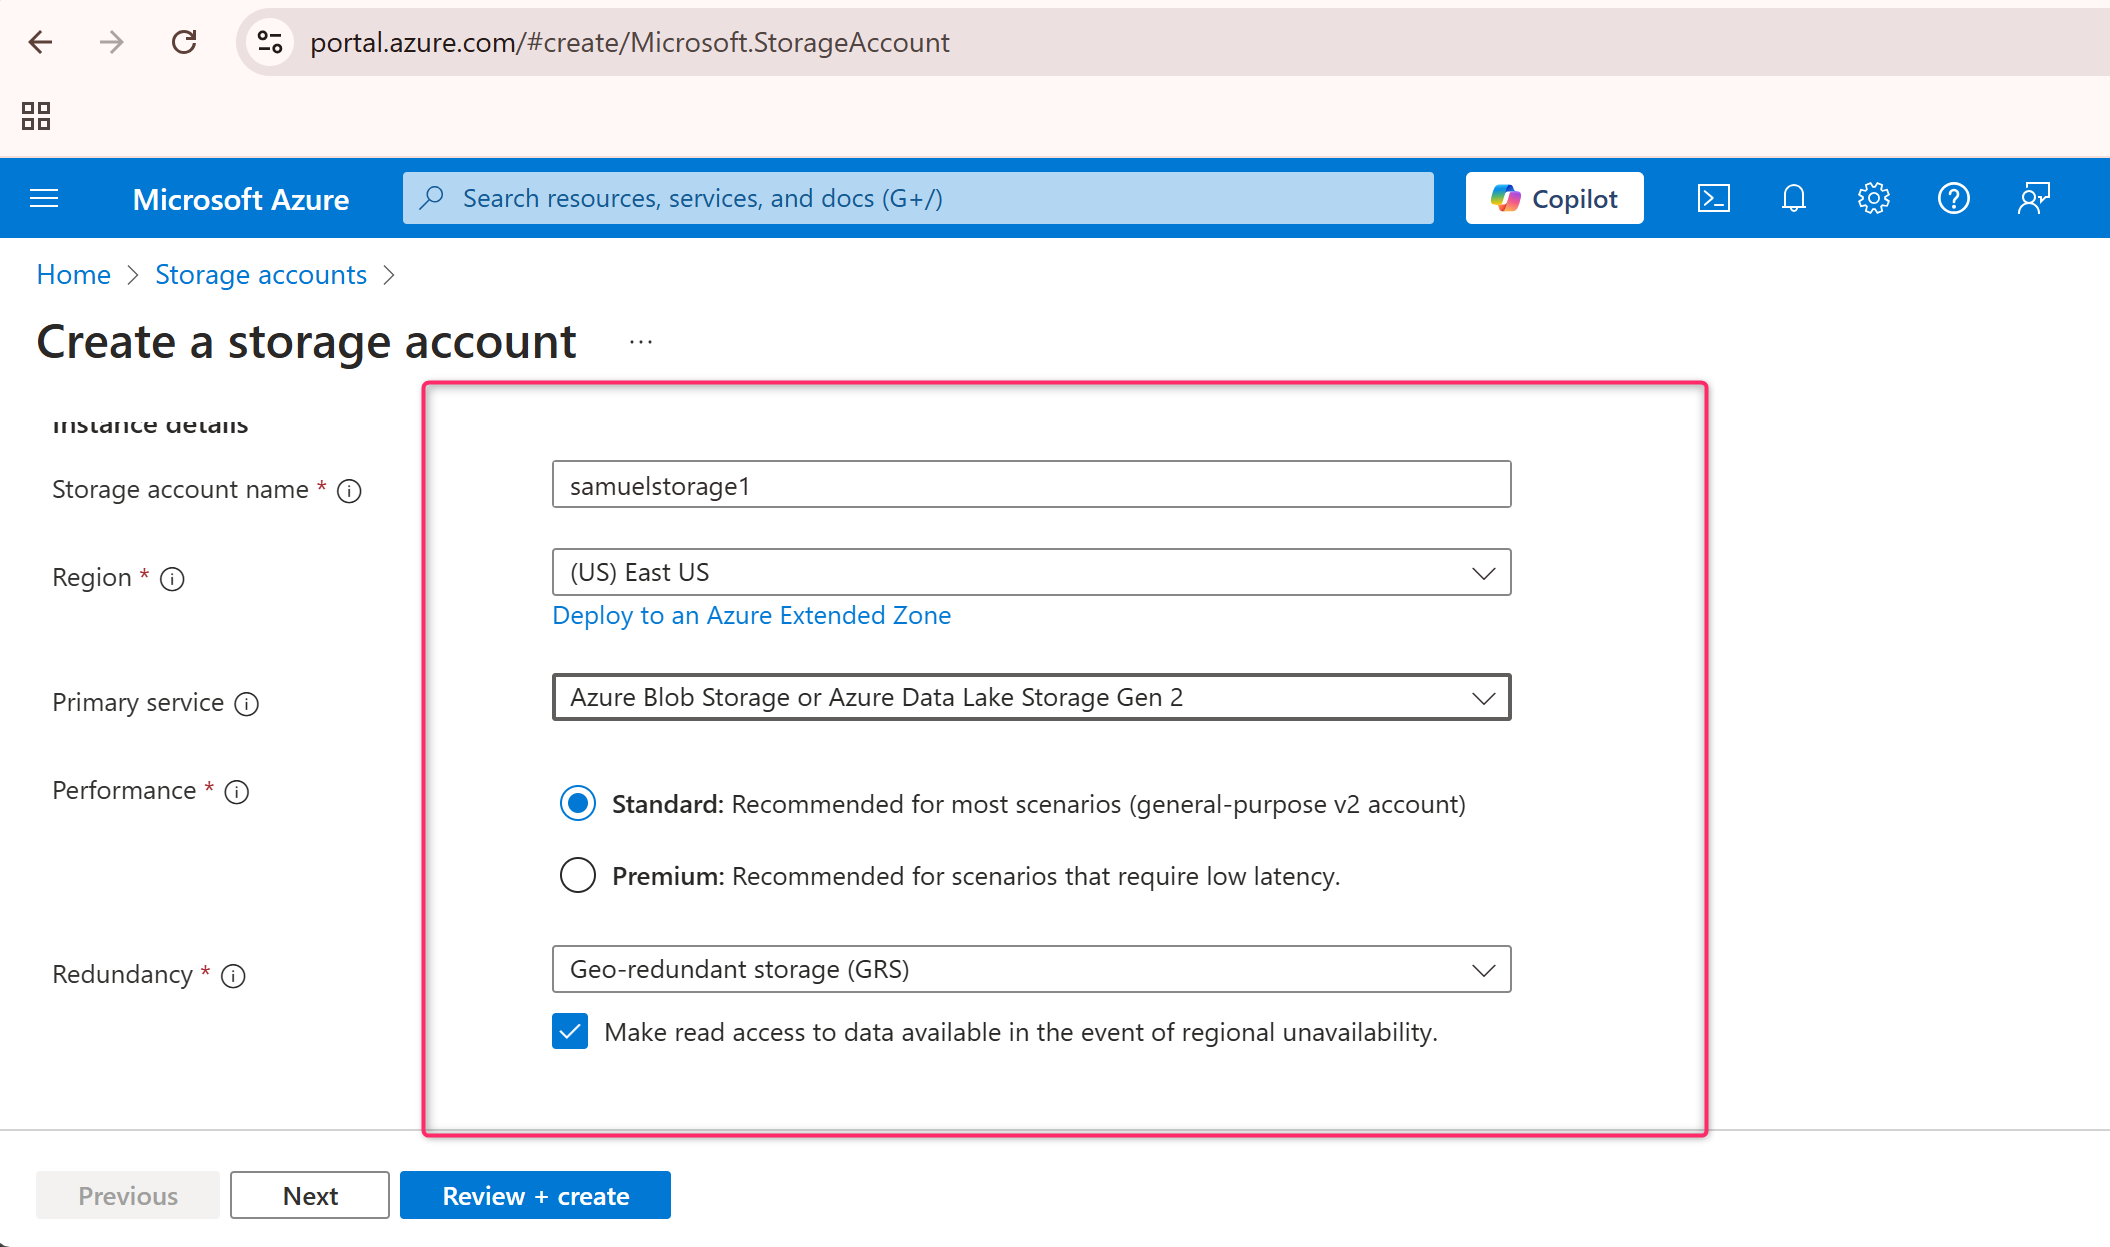Open the browser apps grid icon

coord(36,116)
